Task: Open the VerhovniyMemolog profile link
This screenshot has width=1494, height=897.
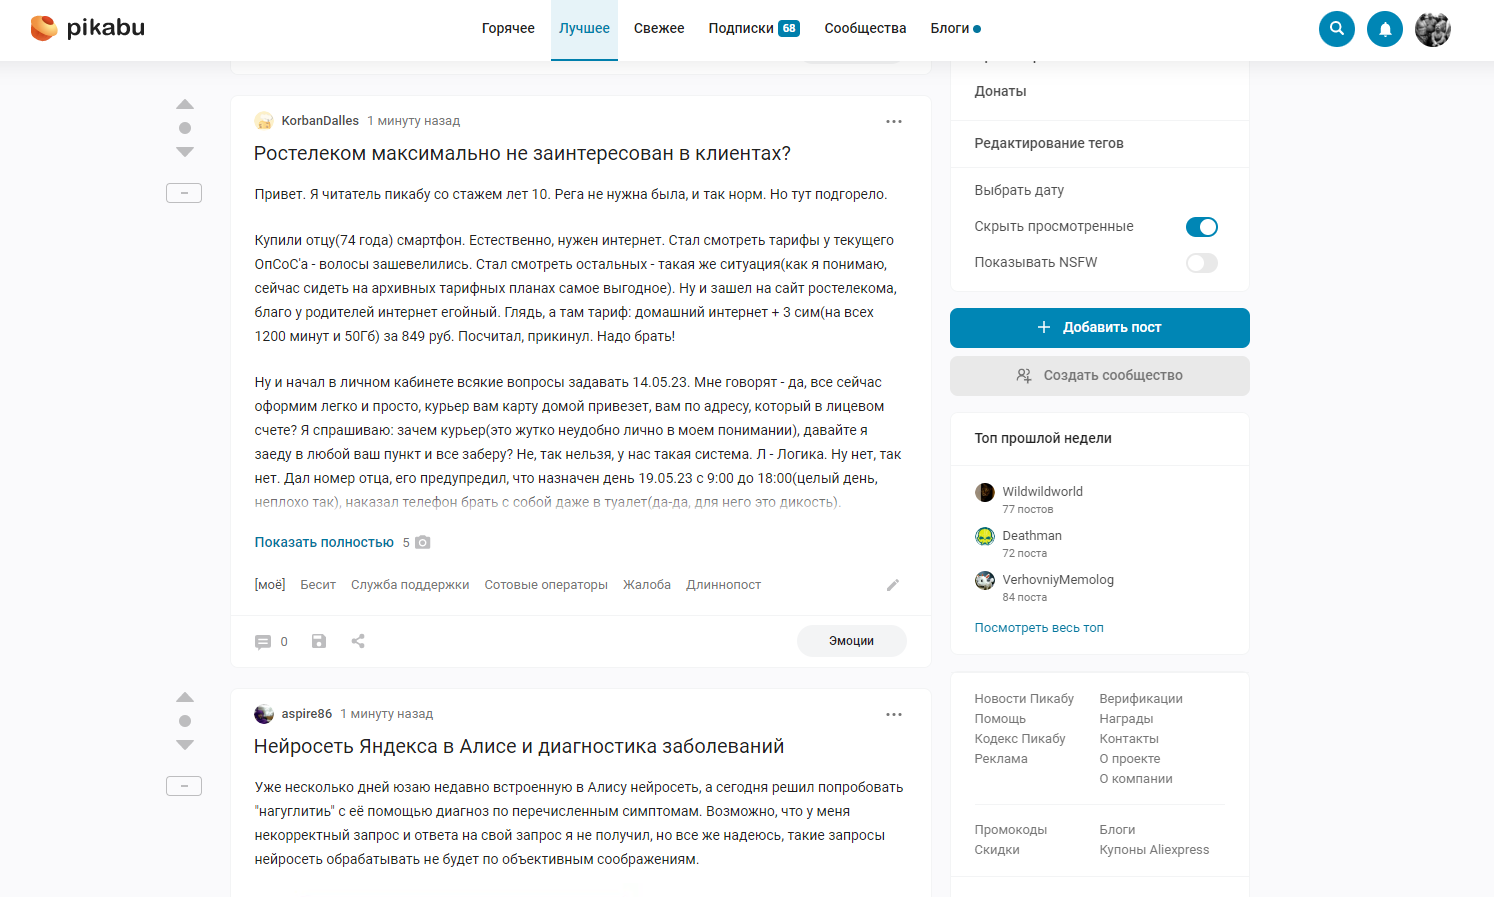Action: pos(1058,579)
